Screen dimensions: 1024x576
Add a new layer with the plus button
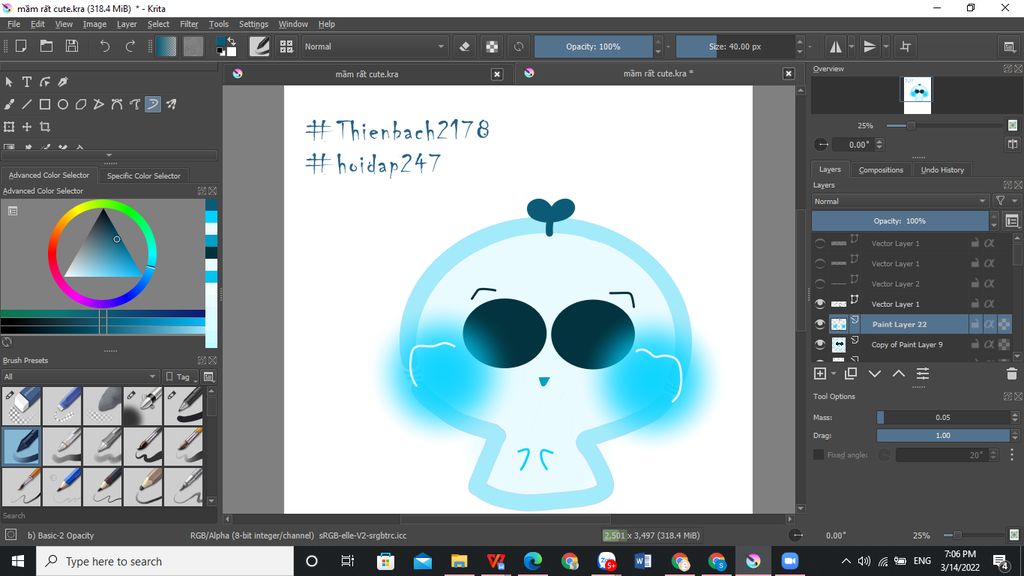tap(820, 374)
